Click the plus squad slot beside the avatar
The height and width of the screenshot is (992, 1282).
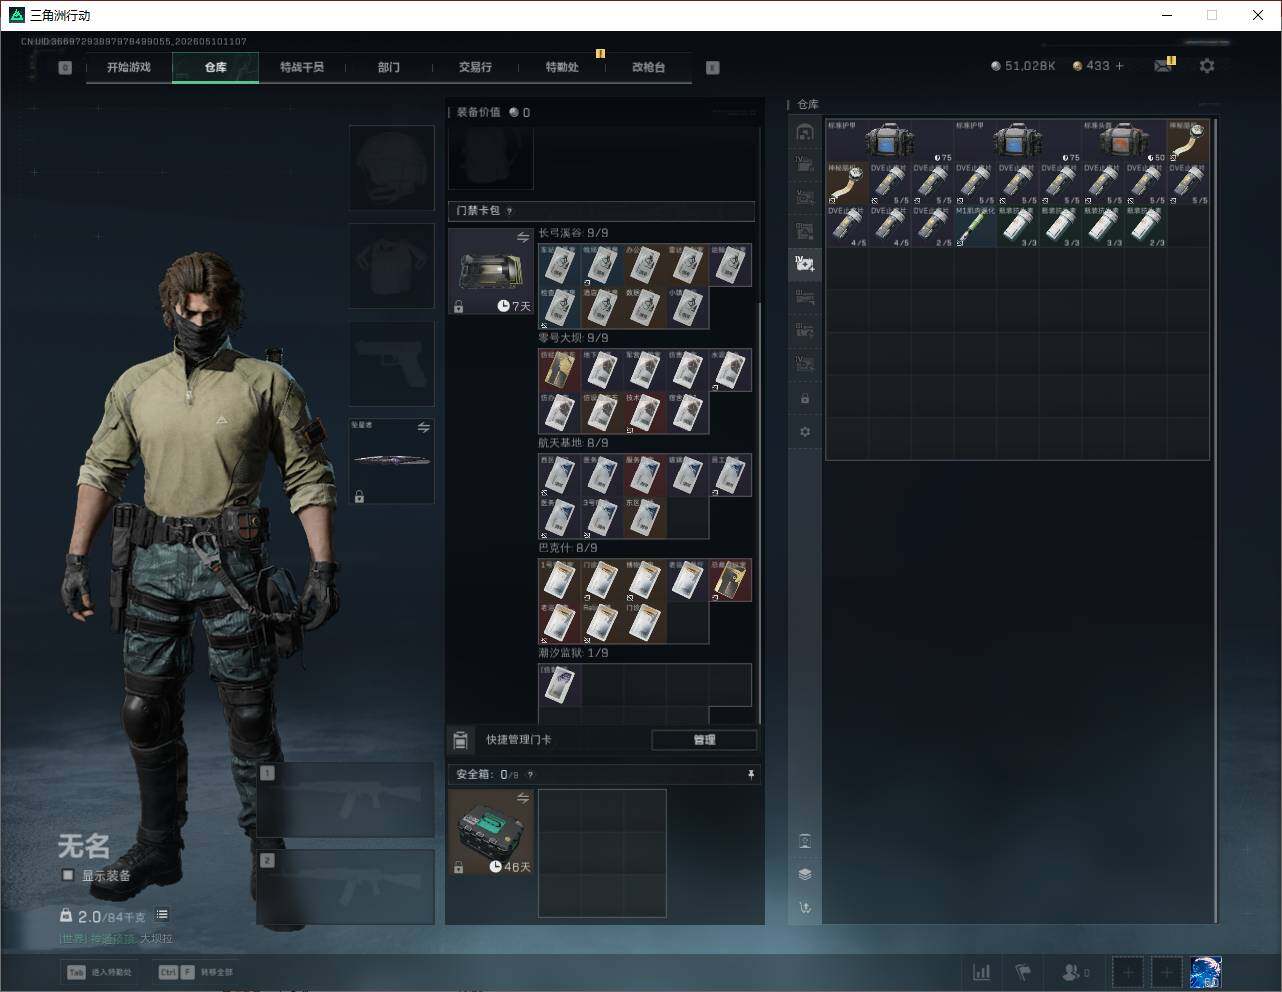tap(1166, 972)
